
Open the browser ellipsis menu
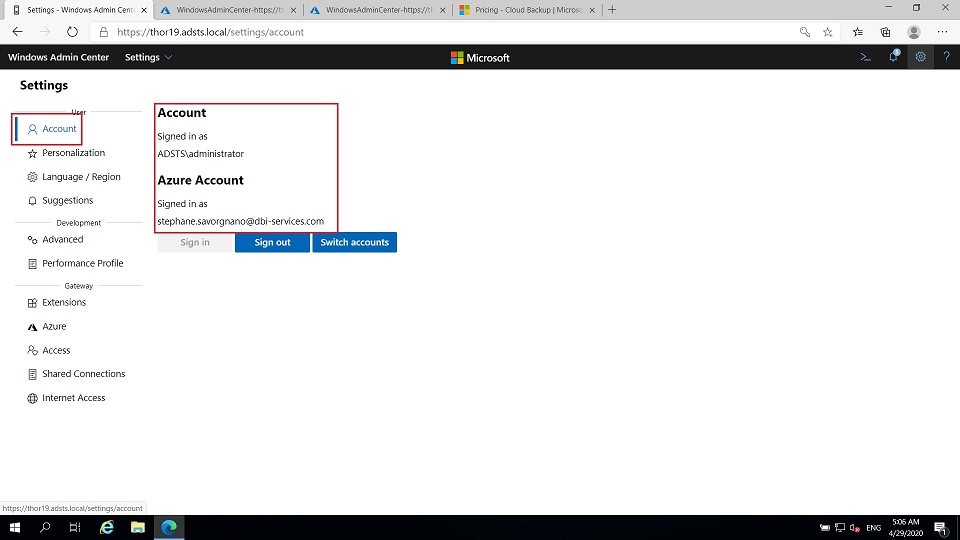(942, 32)
